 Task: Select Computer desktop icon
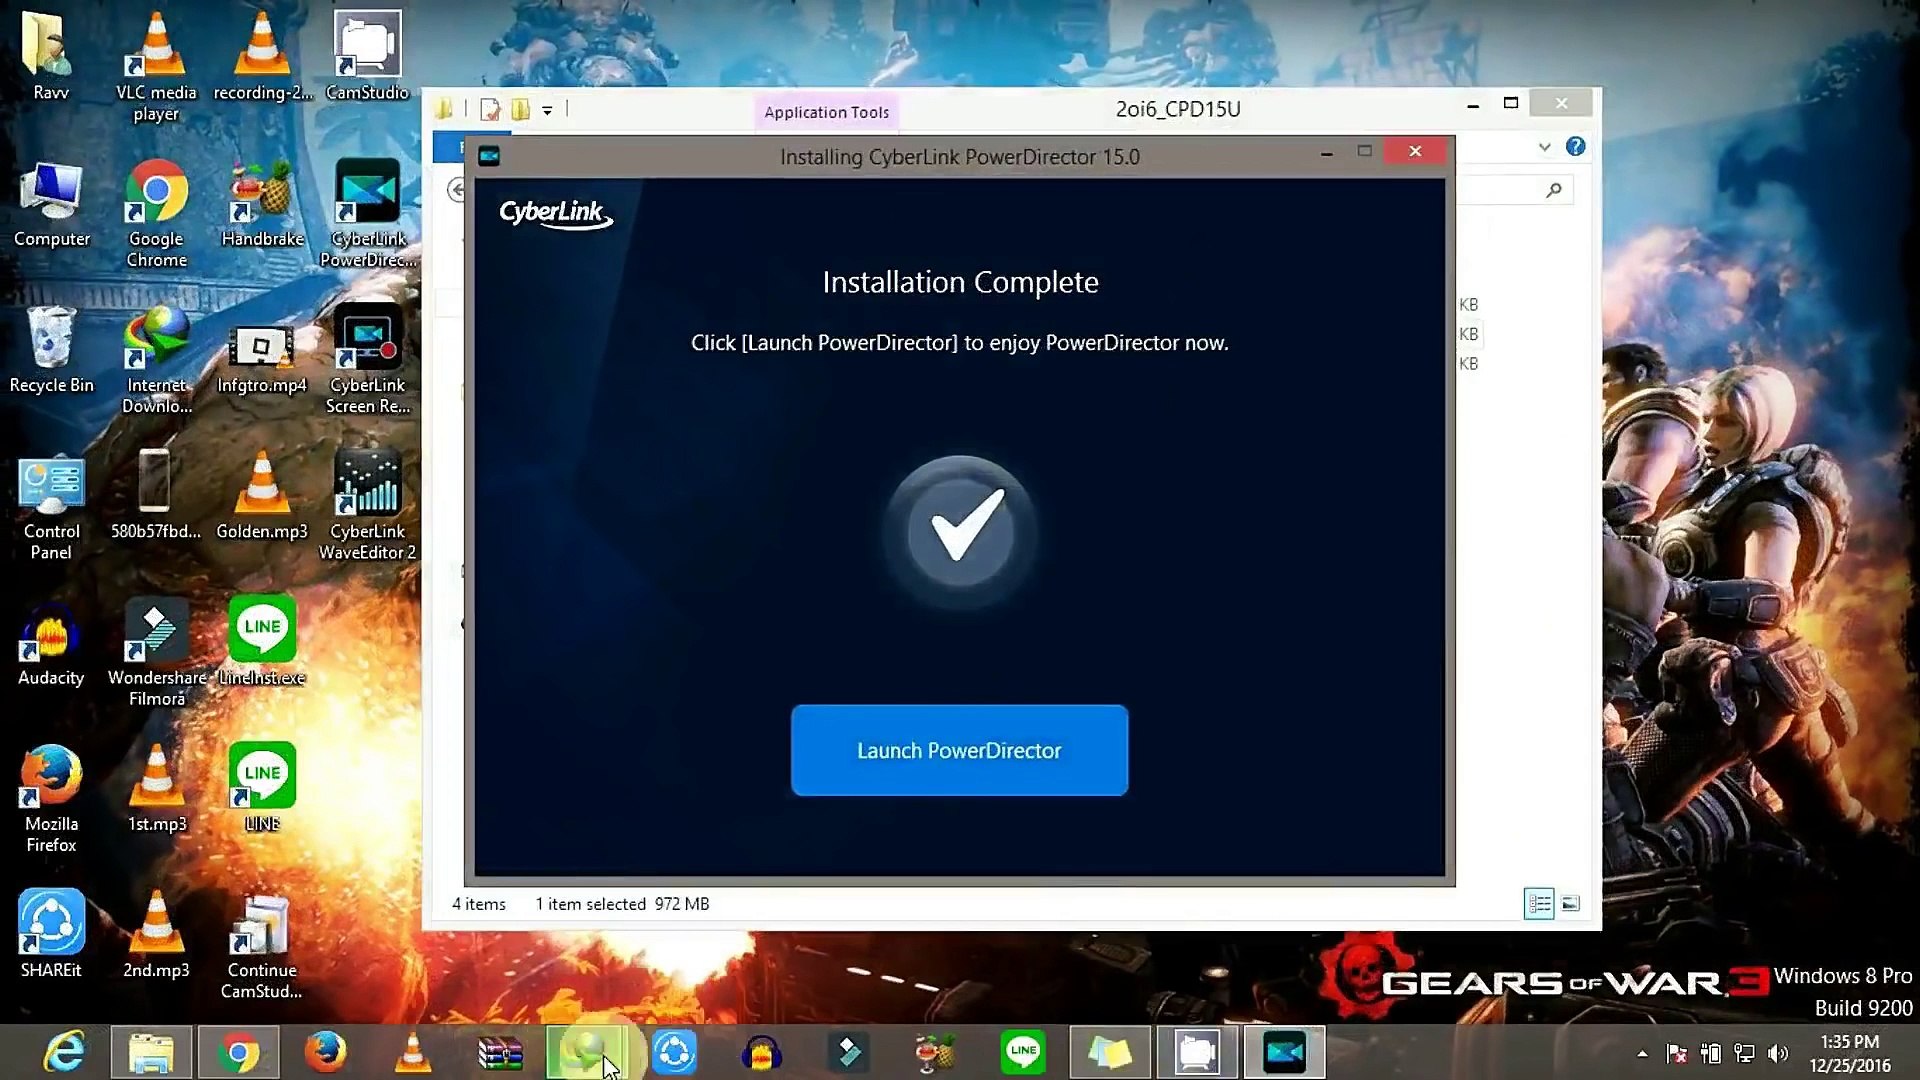[51, 203]
